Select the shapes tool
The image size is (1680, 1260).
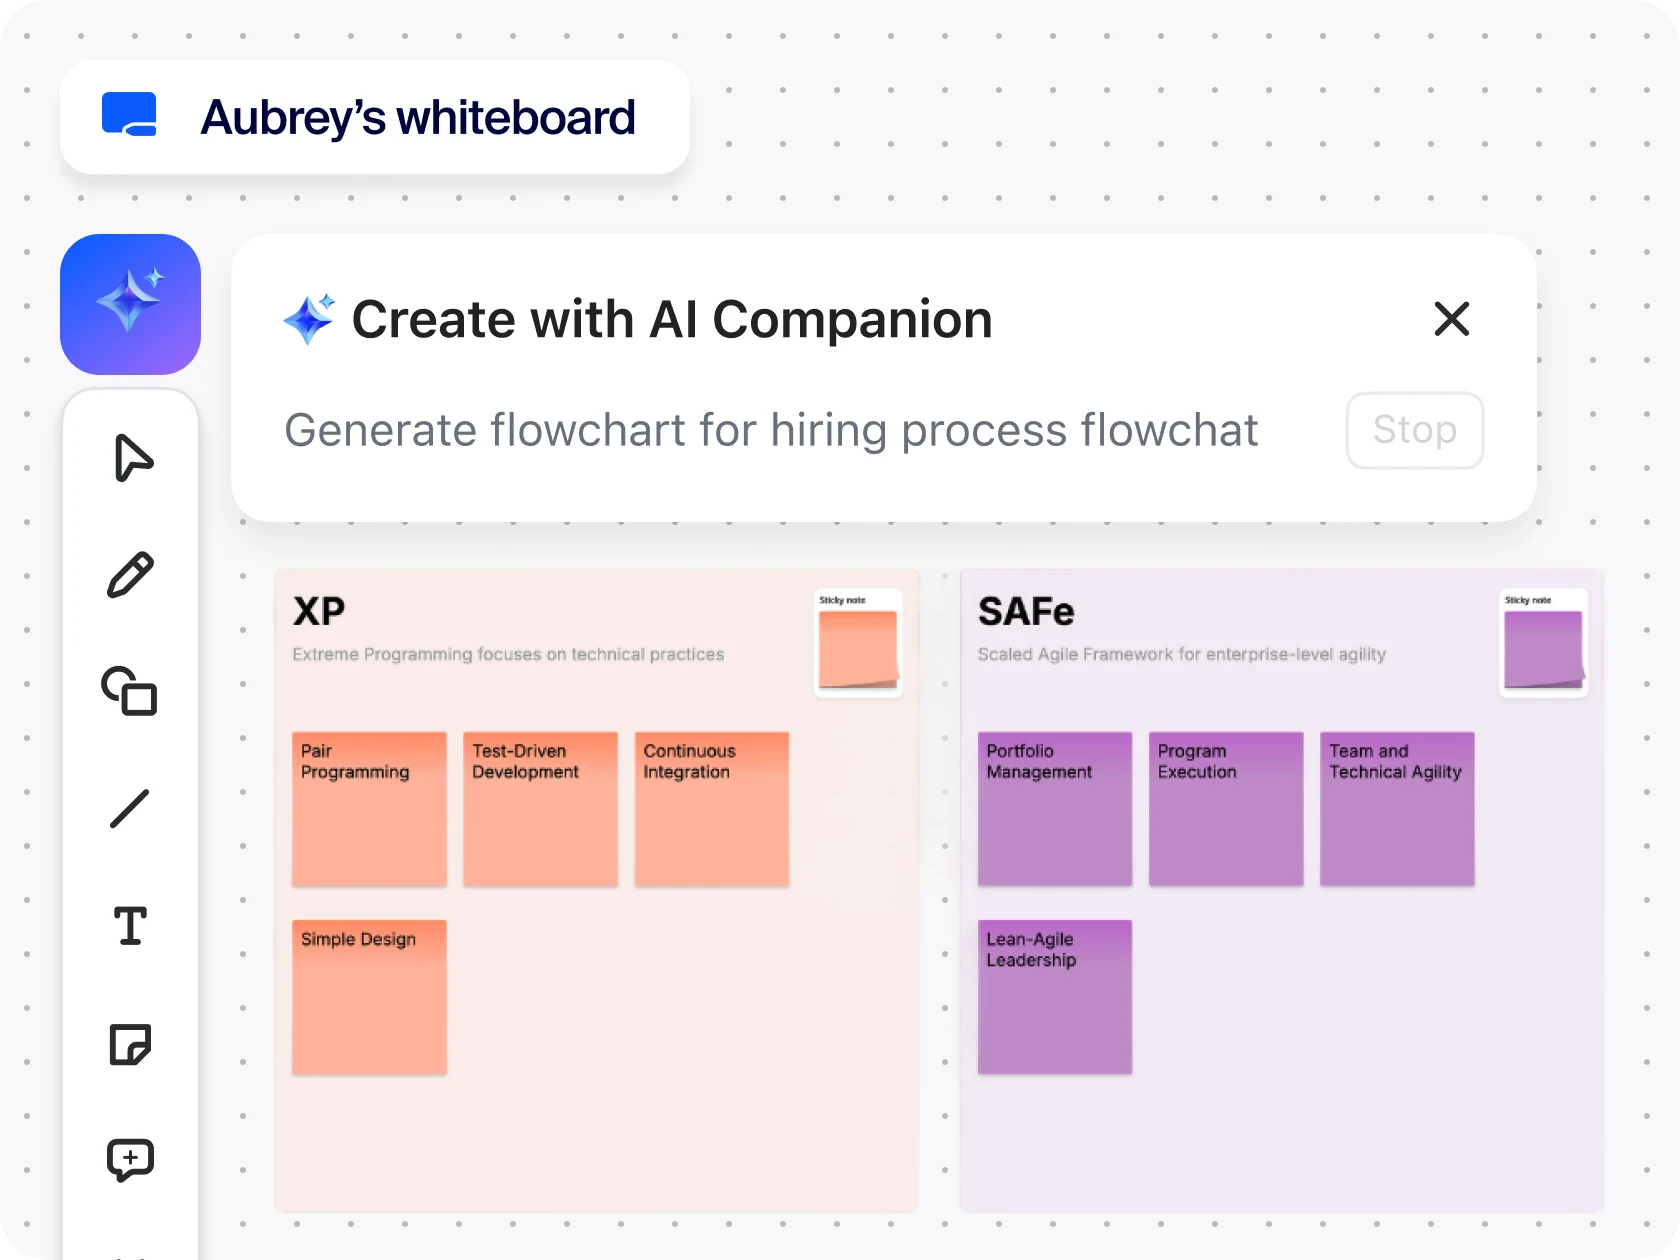[130, 691]
